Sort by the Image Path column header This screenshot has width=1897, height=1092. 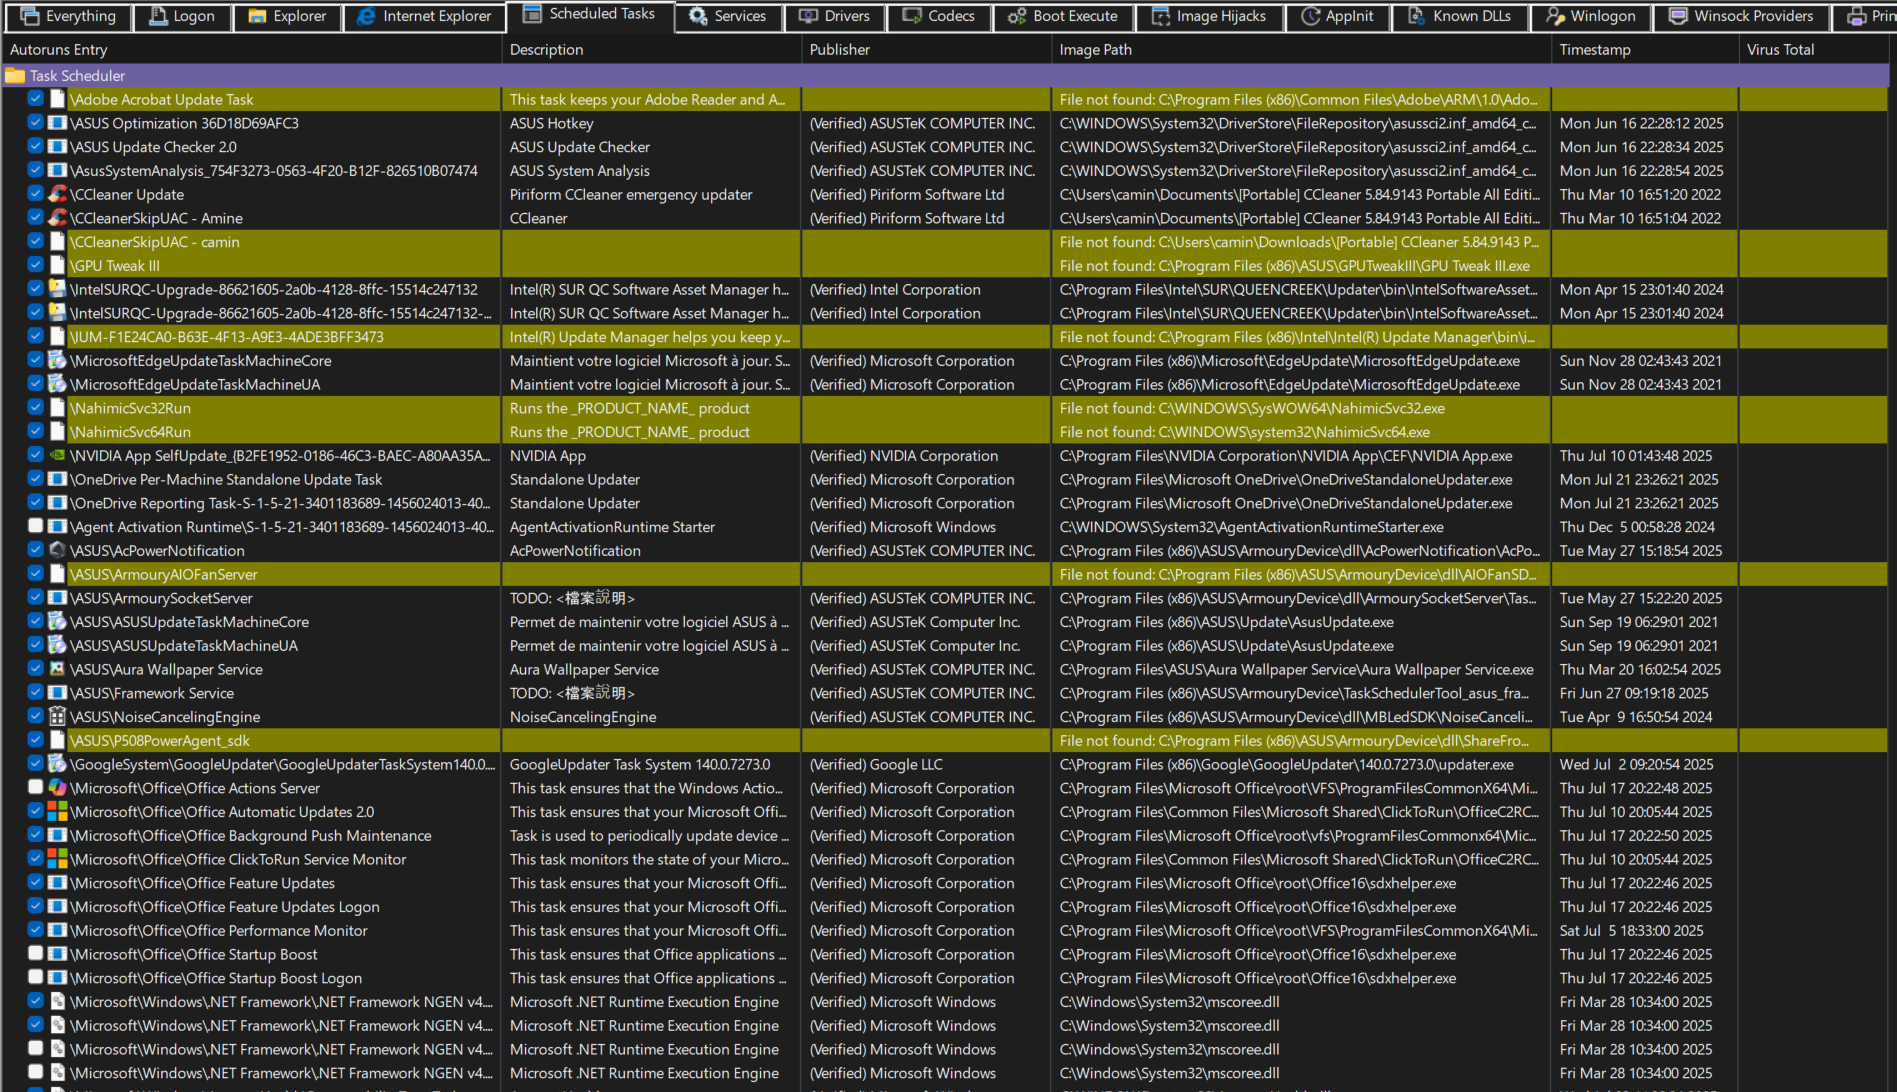pyautogui.click(x=1301, y=49)
